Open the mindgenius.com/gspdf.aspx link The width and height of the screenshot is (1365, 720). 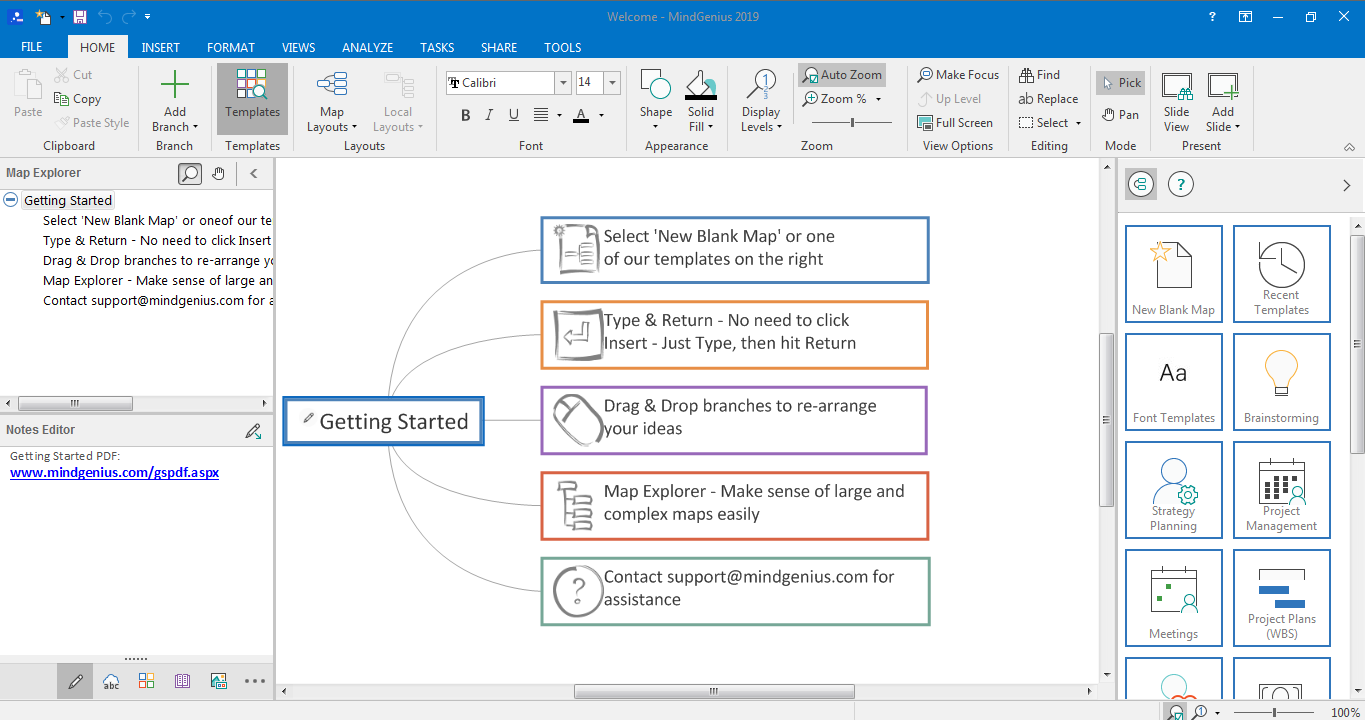coord(114,472)
